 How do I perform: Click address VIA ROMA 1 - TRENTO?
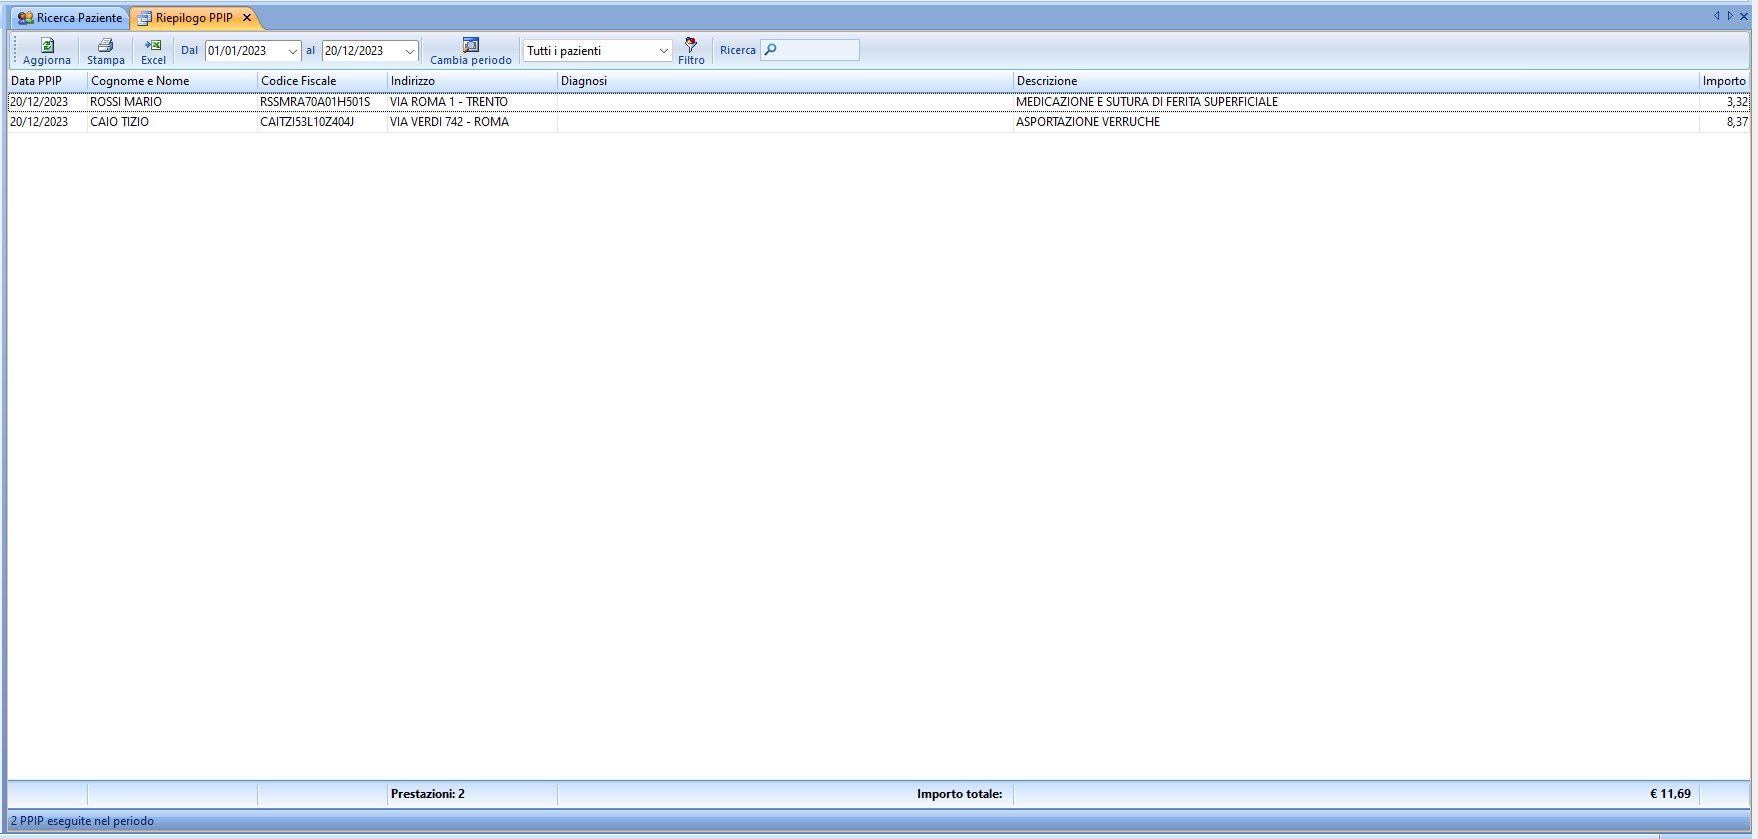coord(449,102)
